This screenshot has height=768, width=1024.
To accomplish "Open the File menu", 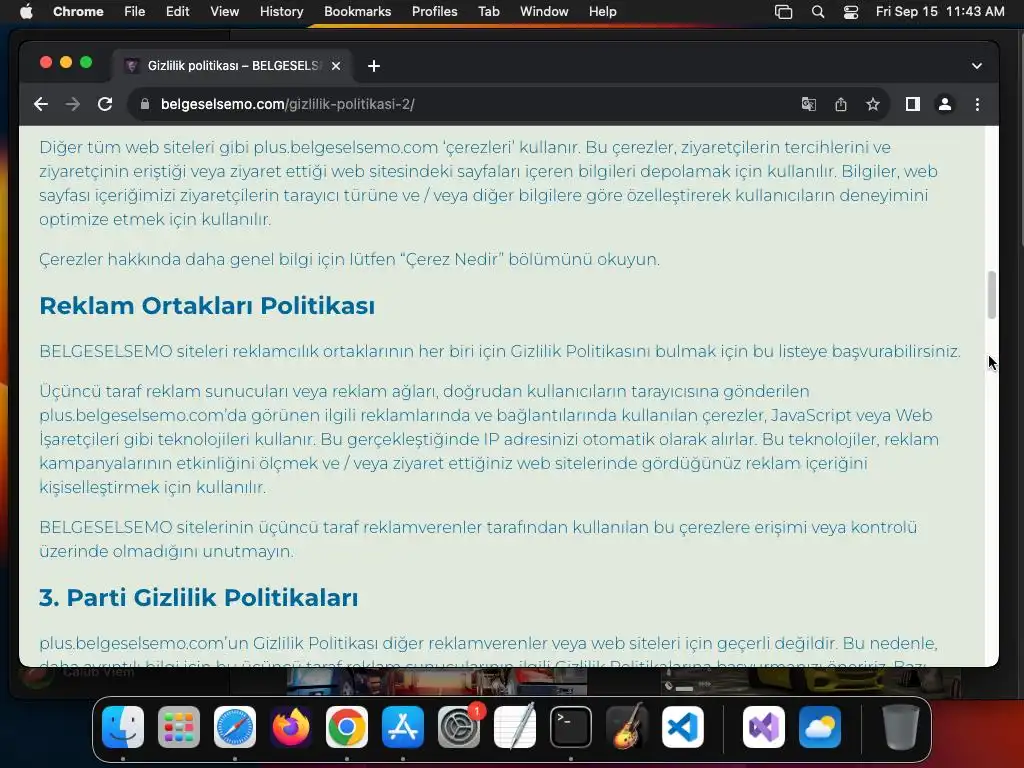I will pos(135,11).
